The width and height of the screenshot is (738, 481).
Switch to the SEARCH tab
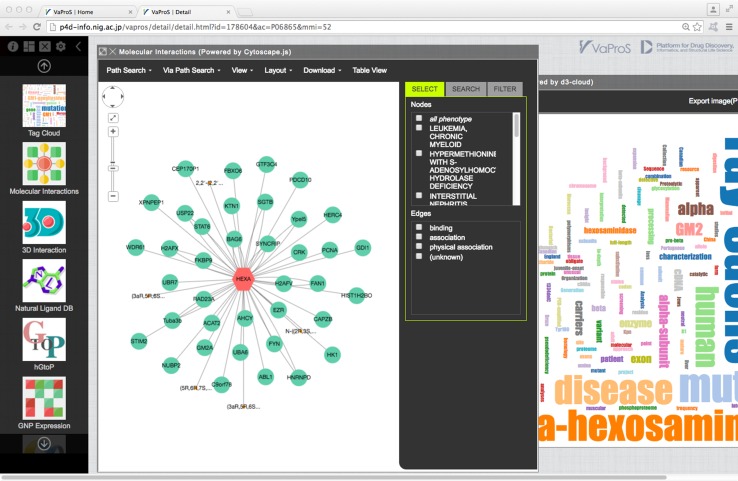coord(466,89)
